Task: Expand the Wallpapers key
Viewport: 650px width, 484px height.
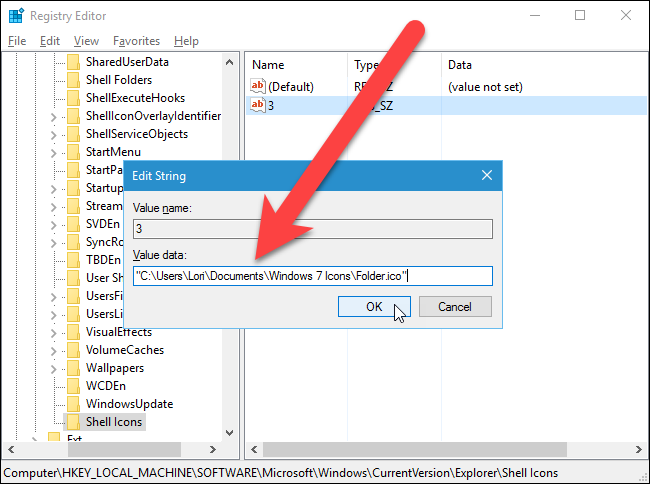Action: pyautogui.click(x=53, y=369)
